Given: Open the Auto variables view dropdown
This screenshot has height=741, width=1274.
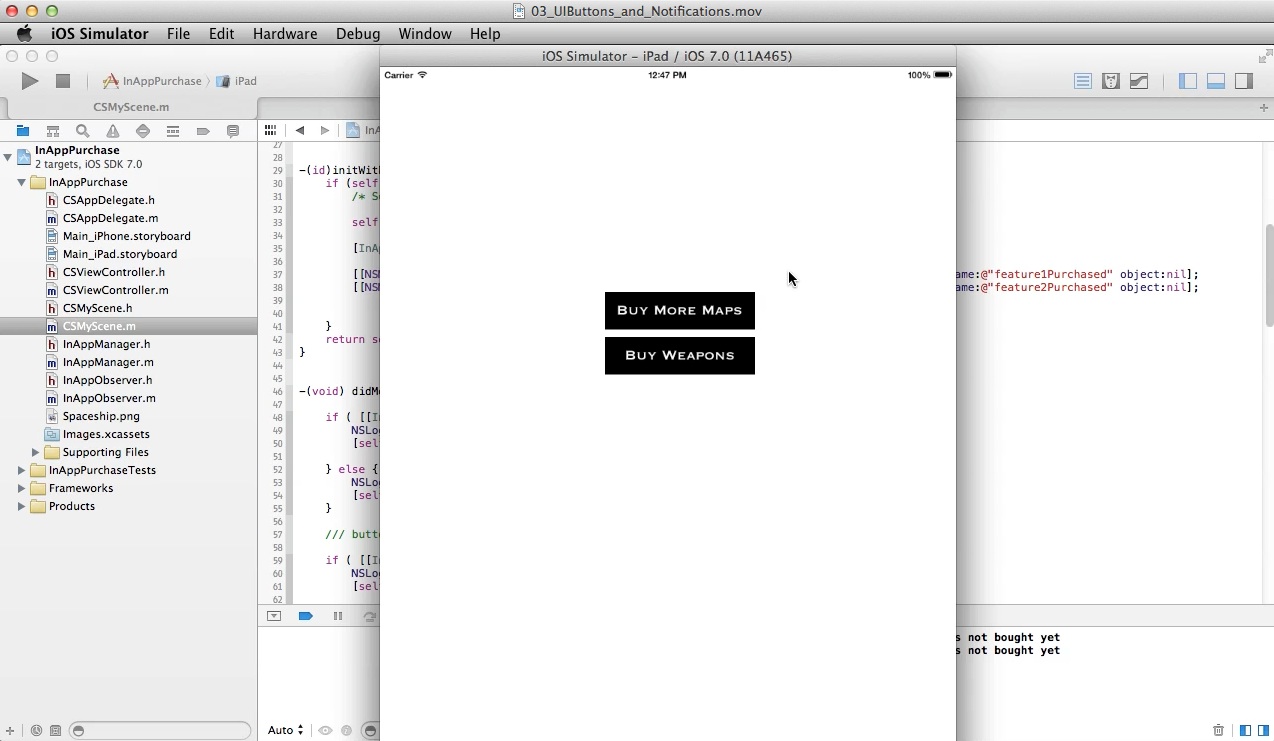Looking at the screenshot, I should coord(285,731).
